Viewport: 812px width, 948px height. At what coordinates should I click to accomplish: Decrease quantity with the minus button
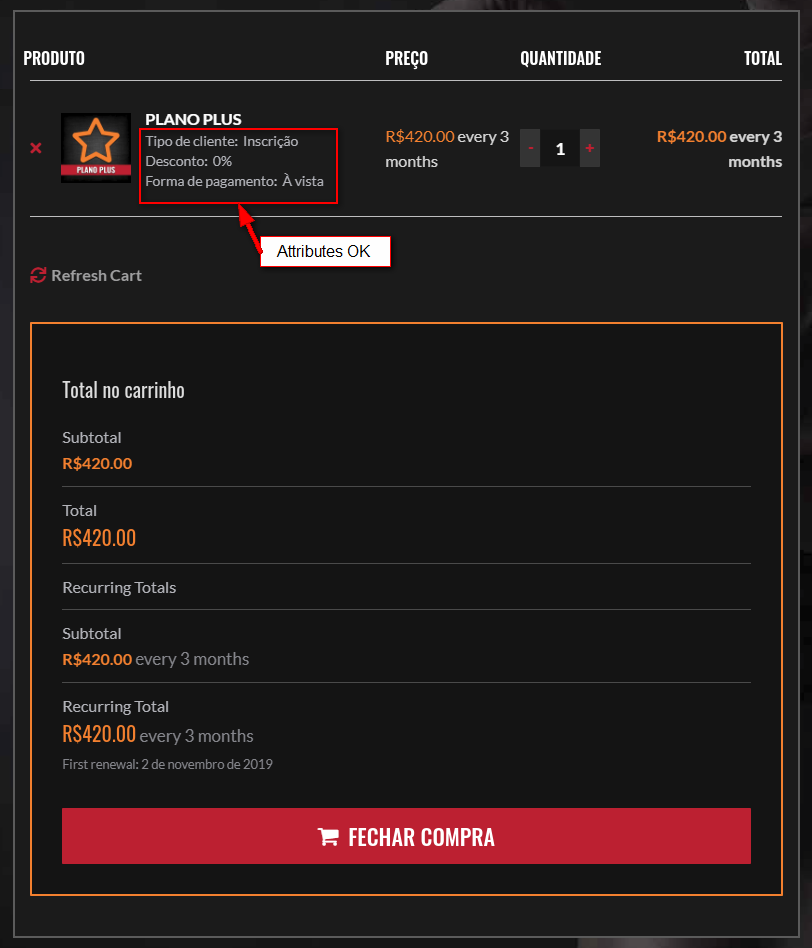pos(530,148)
